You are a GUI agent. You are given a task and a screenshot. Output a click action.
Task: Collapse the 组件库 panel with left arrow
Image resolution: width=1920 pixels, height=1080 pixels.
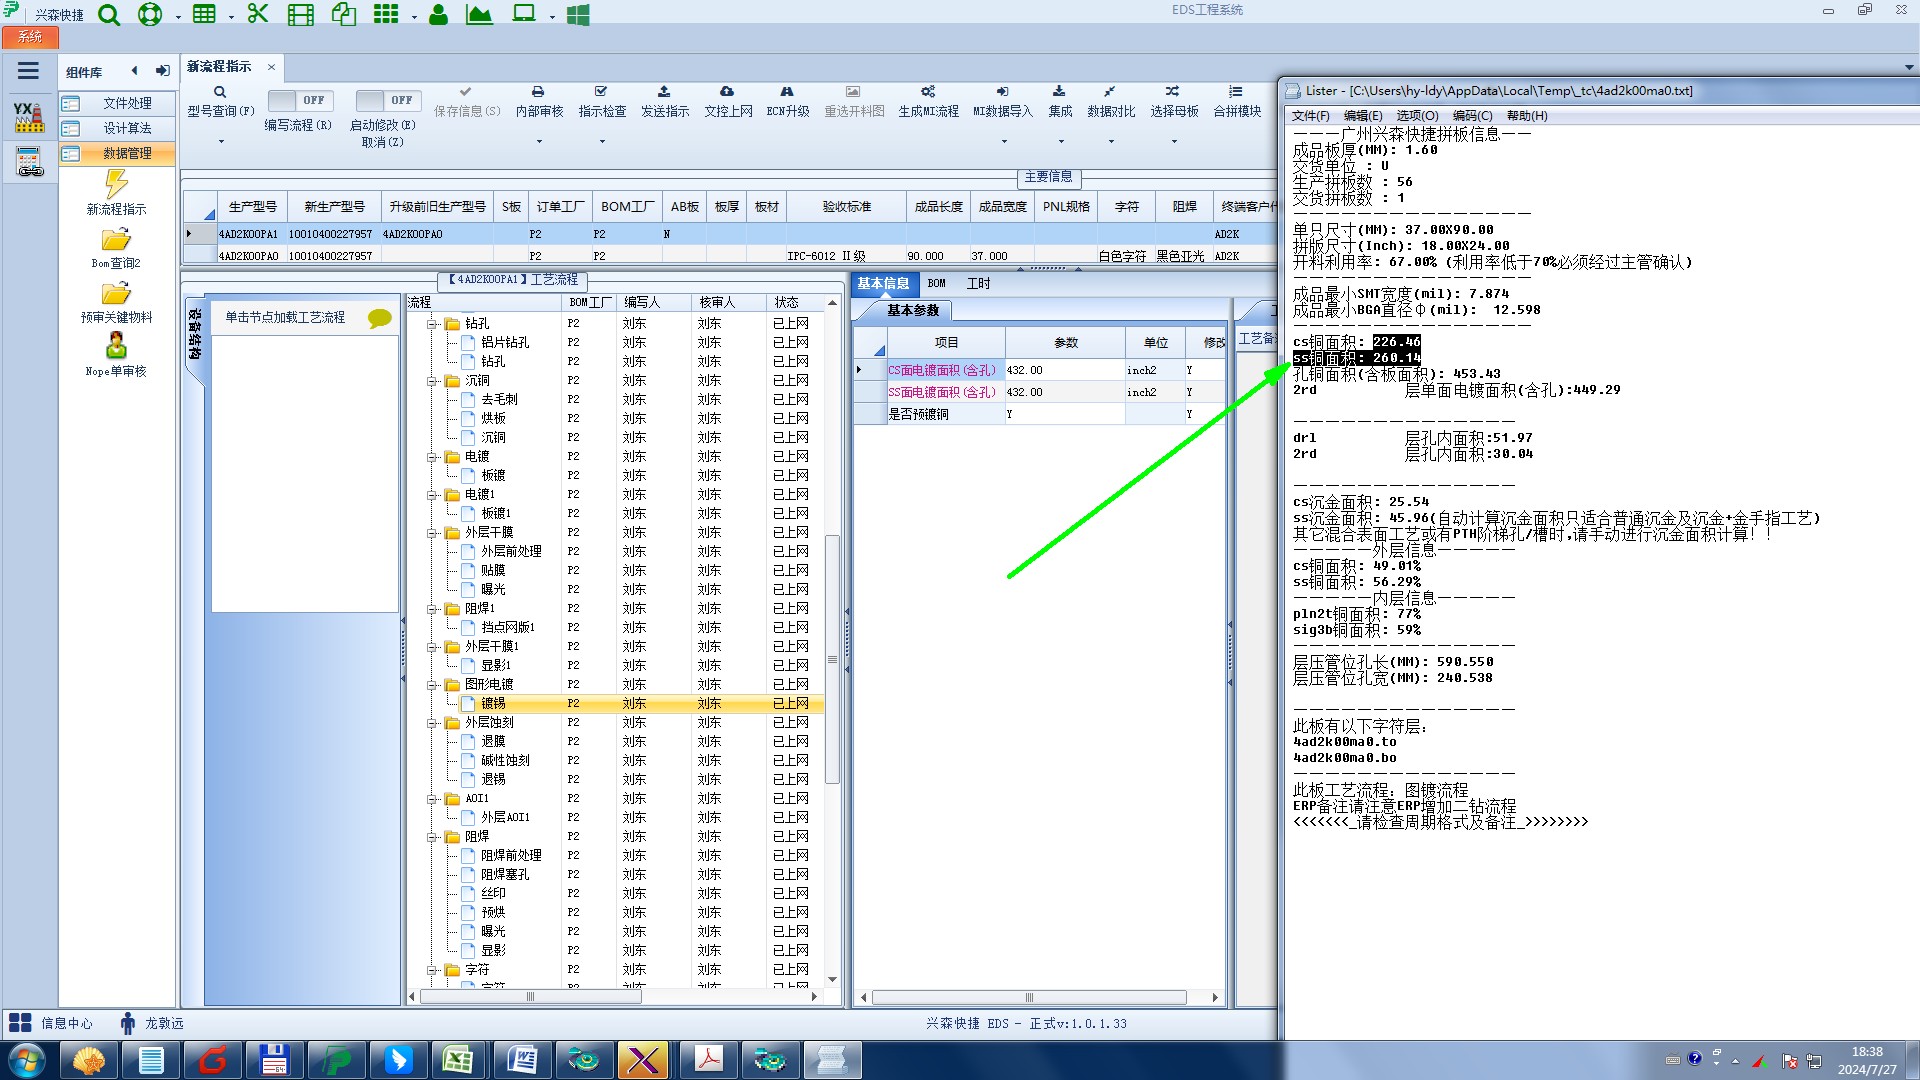point(134,71)
